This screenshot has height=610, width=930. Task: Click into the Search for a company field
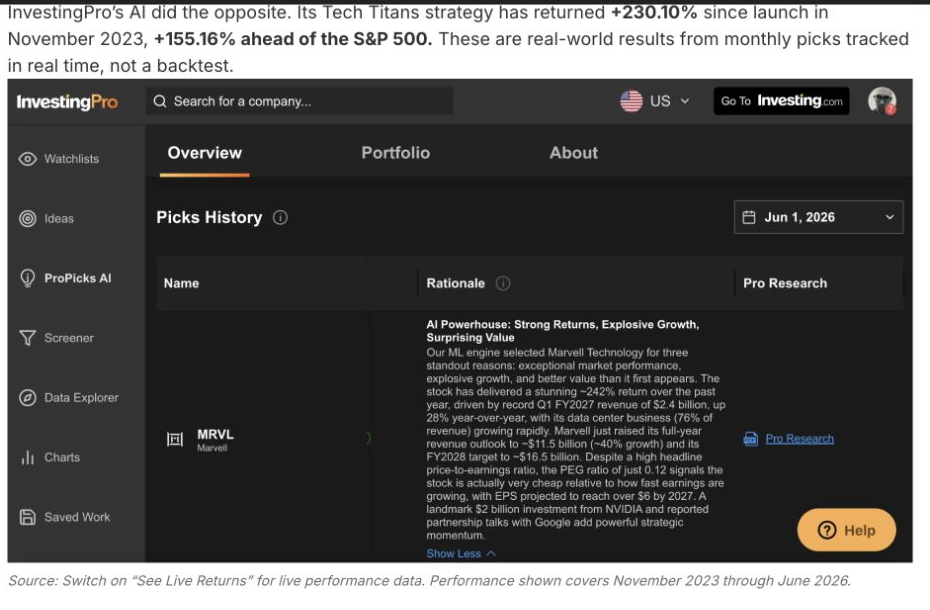pyautogui.click(x=300, y=101)
